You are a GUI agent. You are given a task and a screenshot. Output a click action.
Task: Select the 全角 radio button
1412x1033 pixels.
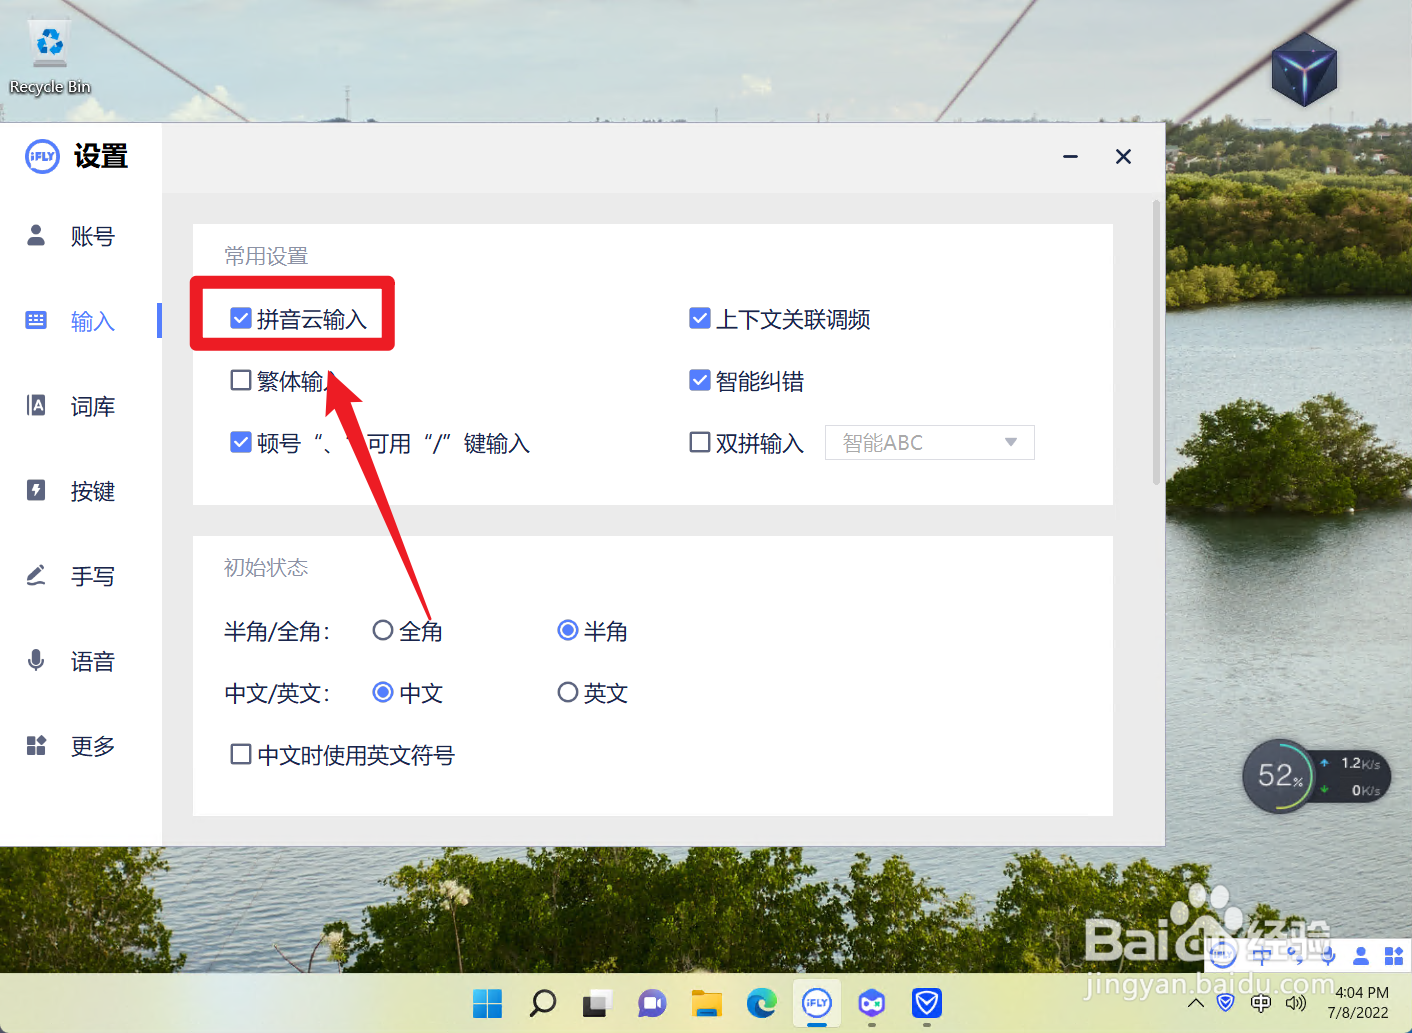[x=382, y=630]
